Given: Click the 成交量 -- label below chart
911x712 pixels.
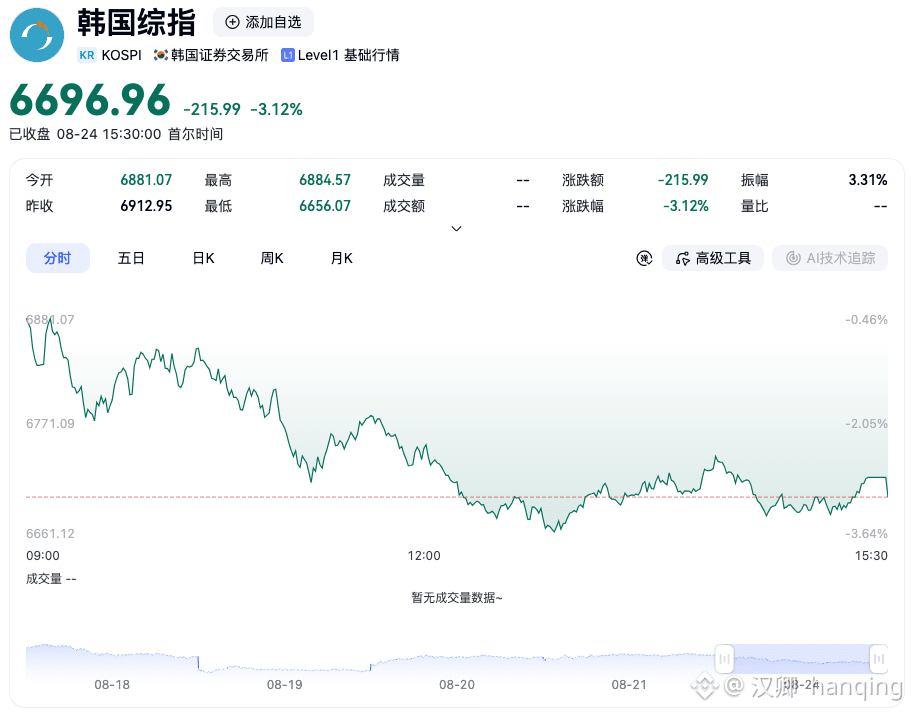Looking at the screenshot, I should click(x=51, y=579).
